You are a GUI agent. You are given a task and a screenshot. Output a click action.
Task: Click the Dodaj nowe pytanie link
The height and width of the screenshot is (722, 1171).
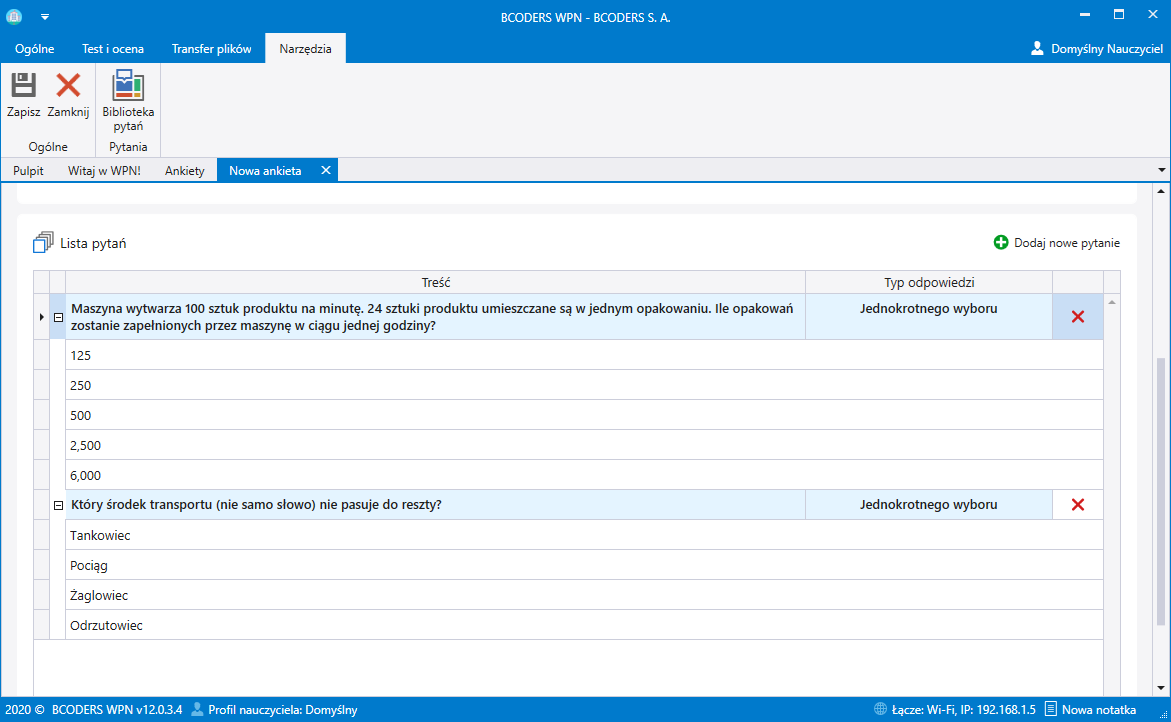coord(1066,243)
